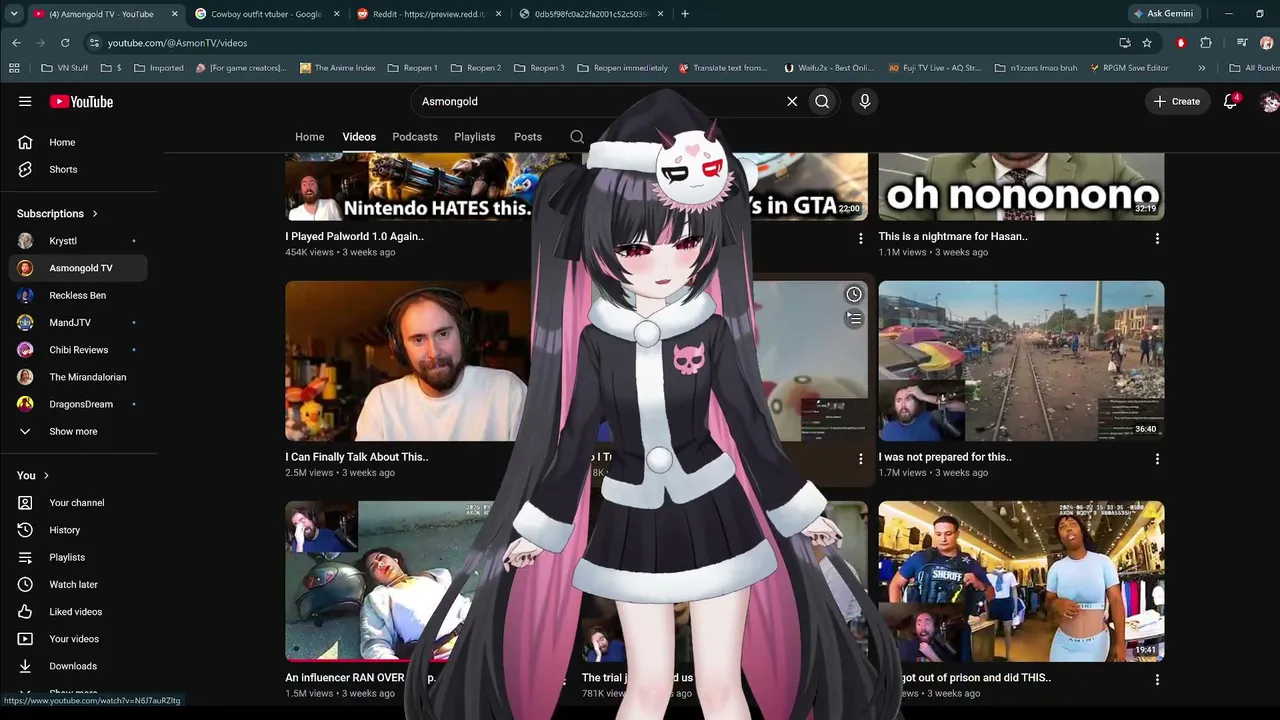Image resolution: width=1280 pixels, height=720 pixels.
Task: Open the Reopen 1 bookmarks folder
Action: [412, 68]
